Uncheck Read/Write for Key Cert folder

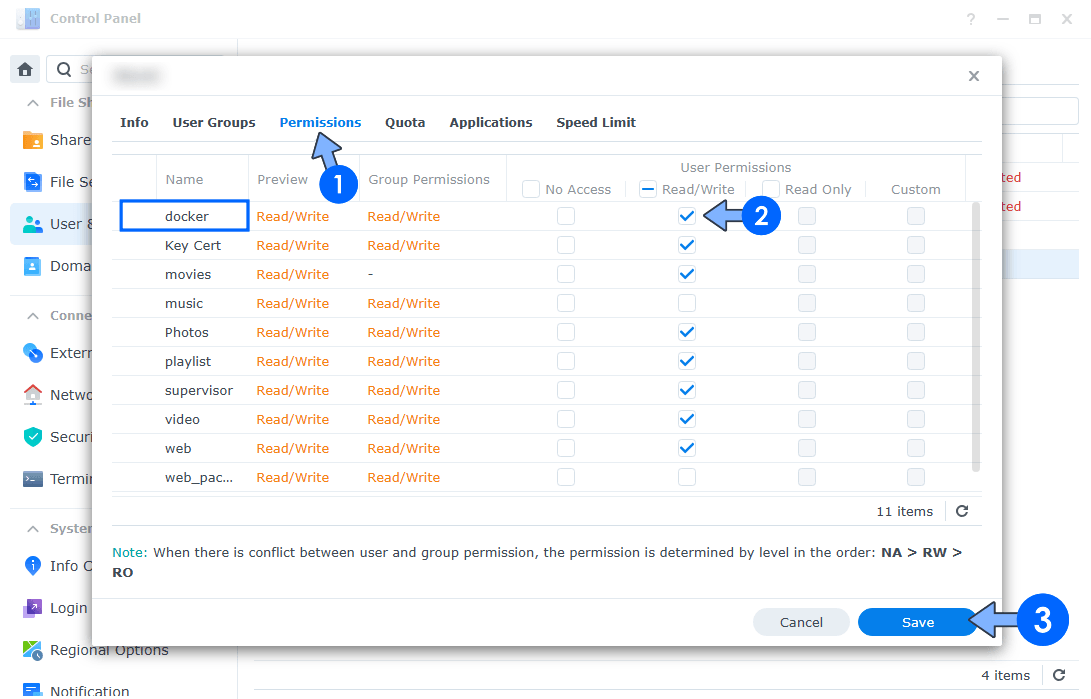point(687,245)
